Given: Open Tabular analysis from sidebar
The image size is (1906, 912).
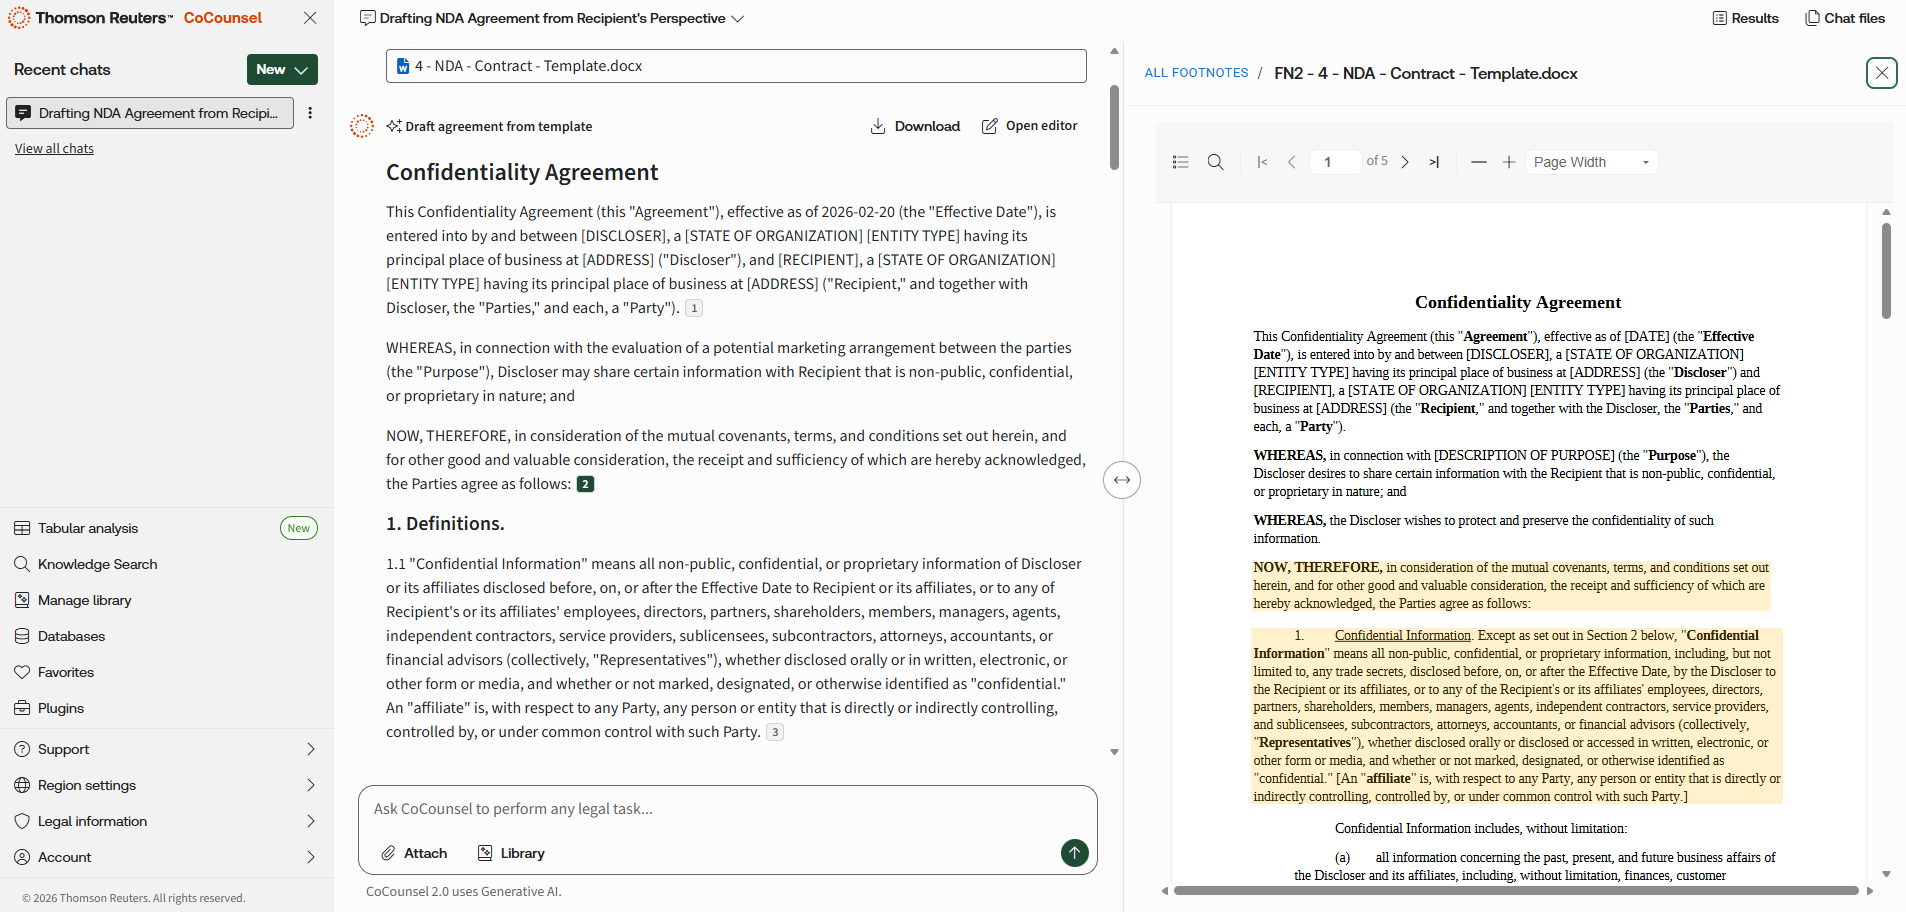Looking at the screenshot, I should click(x=88, y=528).
